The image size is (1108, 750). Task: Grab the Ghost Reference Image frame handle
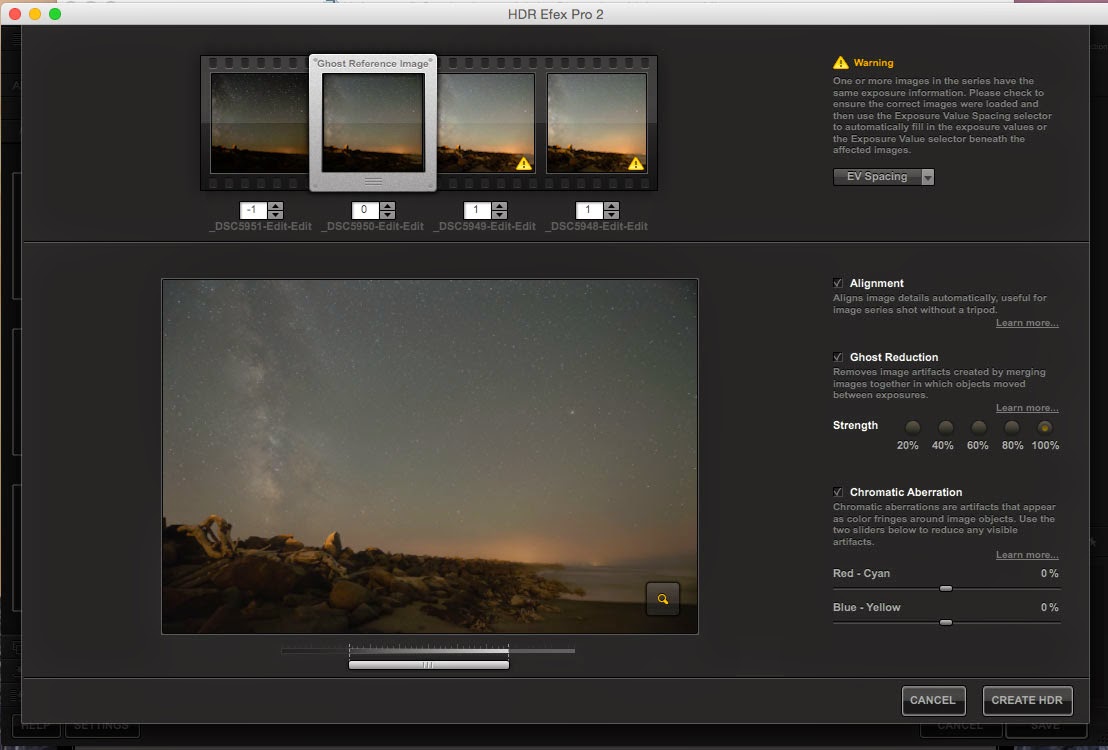(373, 182)
